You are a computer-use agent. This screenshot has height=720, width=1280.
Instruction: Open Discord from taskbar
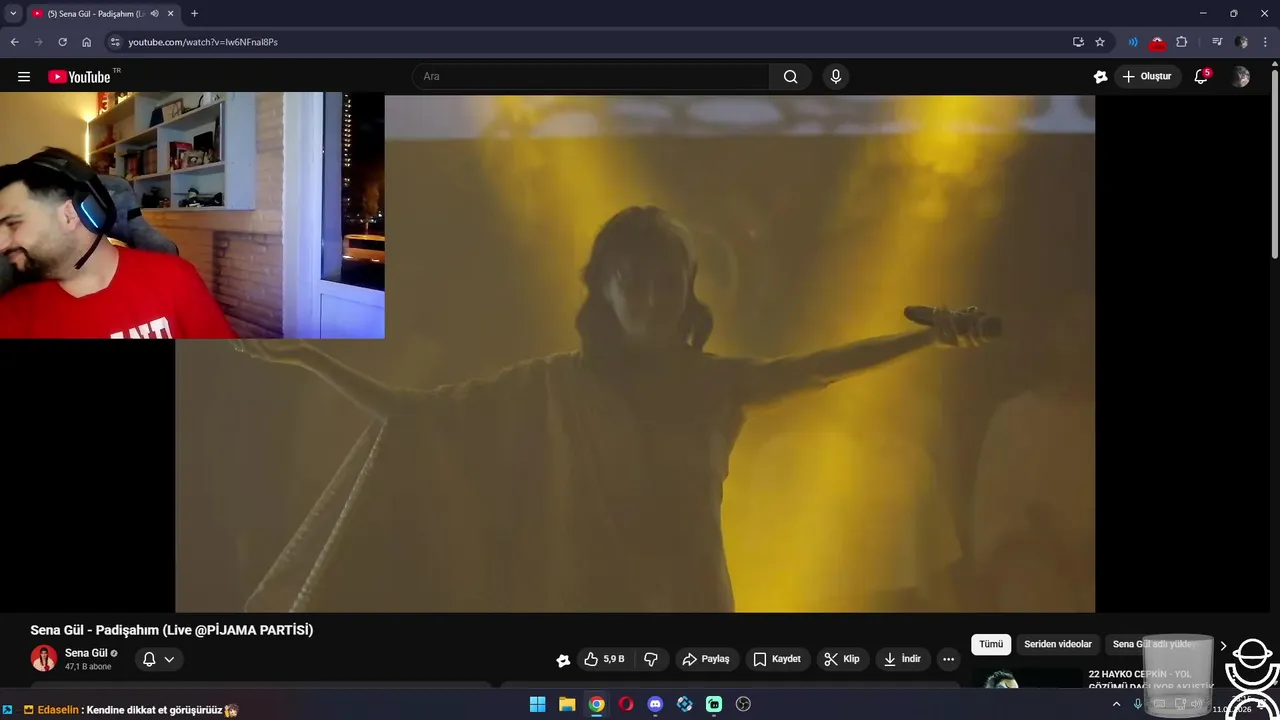click(x=655, y=704)
